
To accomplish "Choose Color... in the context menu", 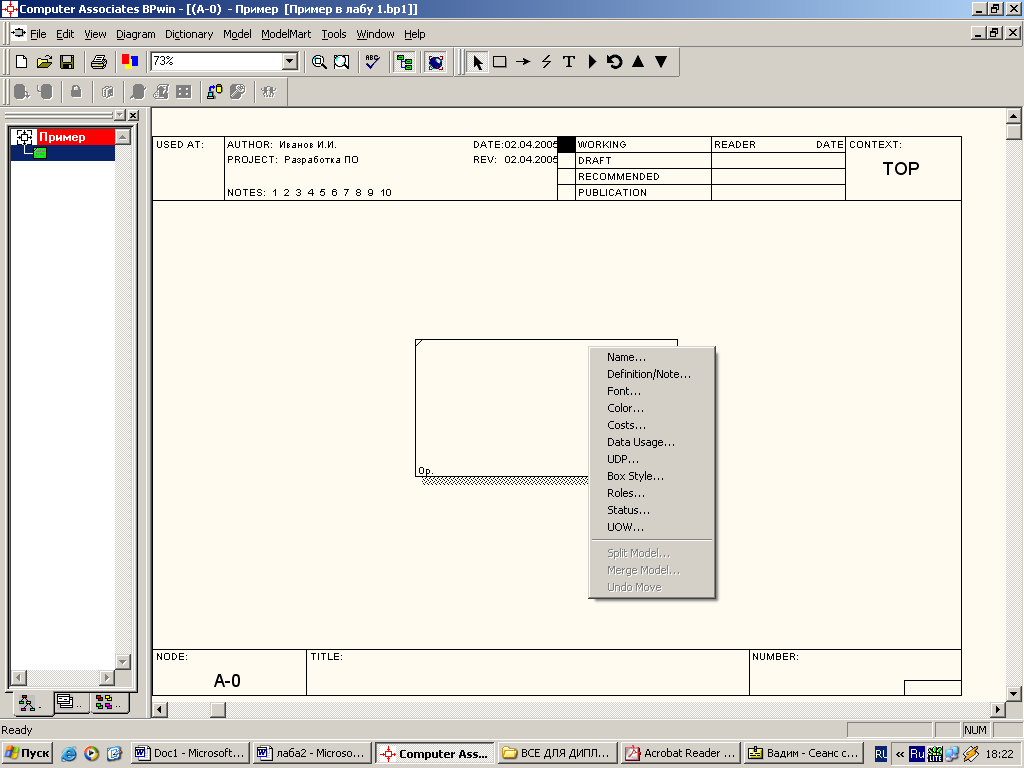I will pyautogui.click(x=625, y=408).
